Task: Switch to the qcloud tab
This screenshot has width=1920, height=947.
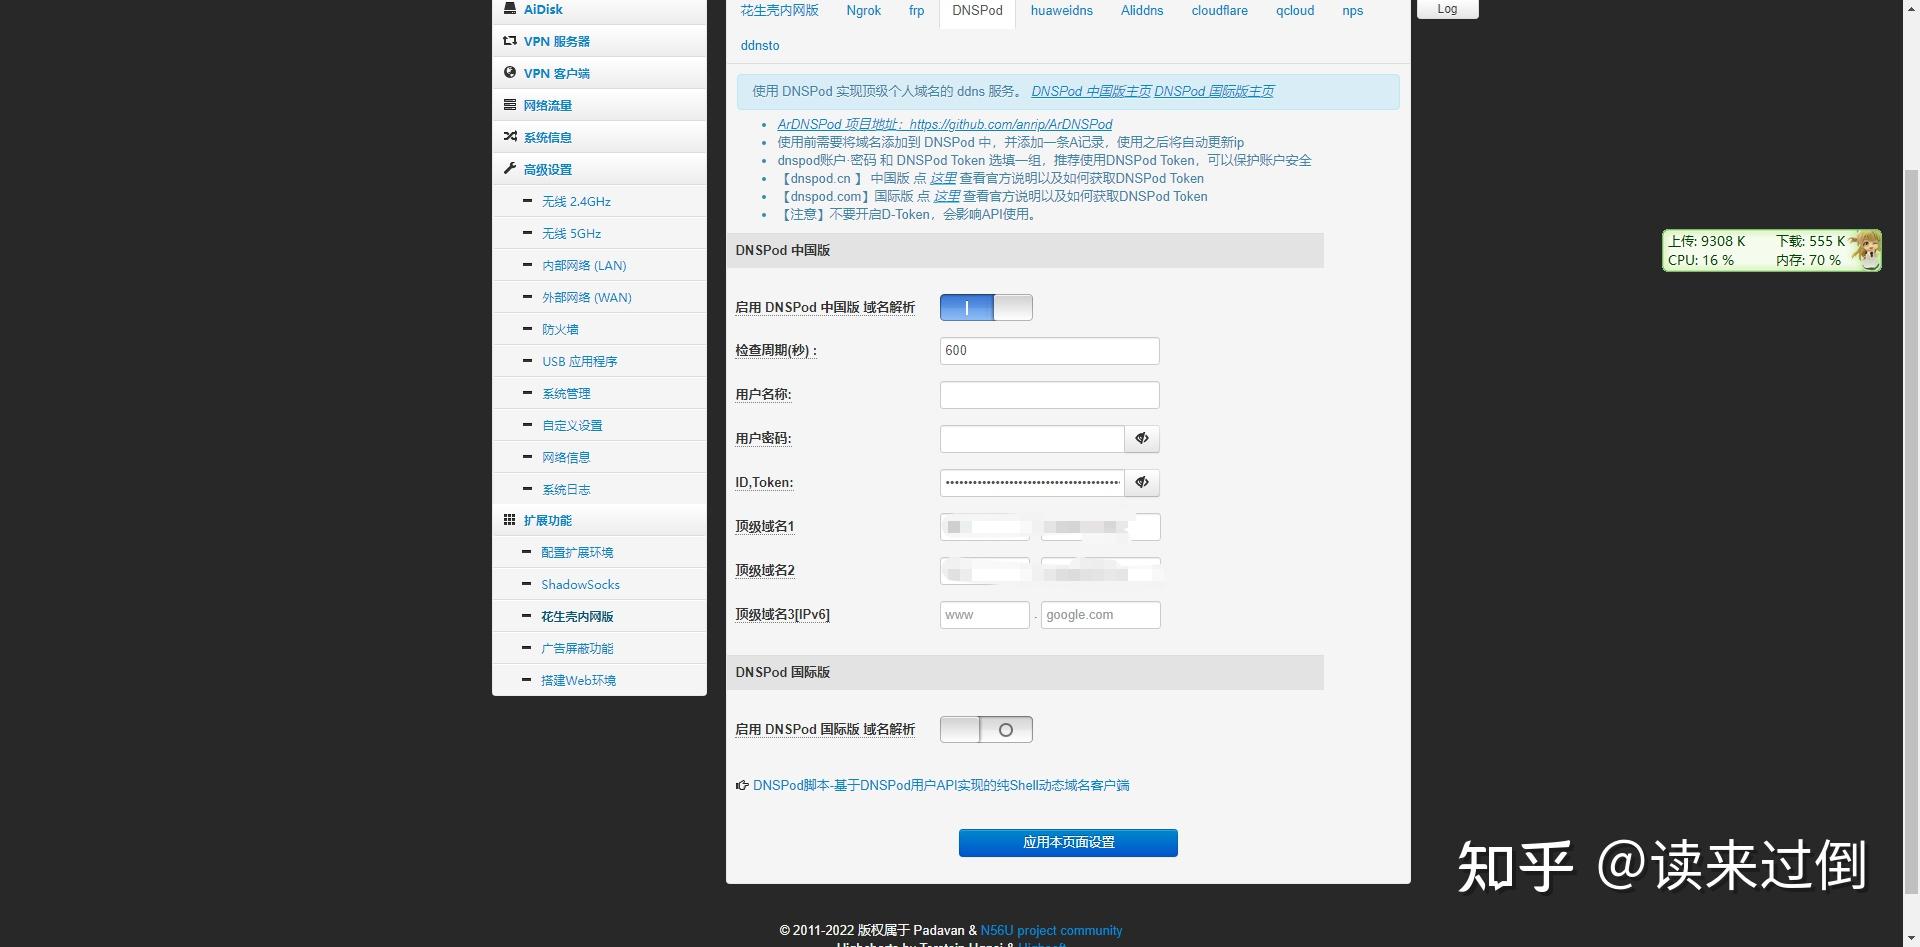Action: [x=1295, y=11]
